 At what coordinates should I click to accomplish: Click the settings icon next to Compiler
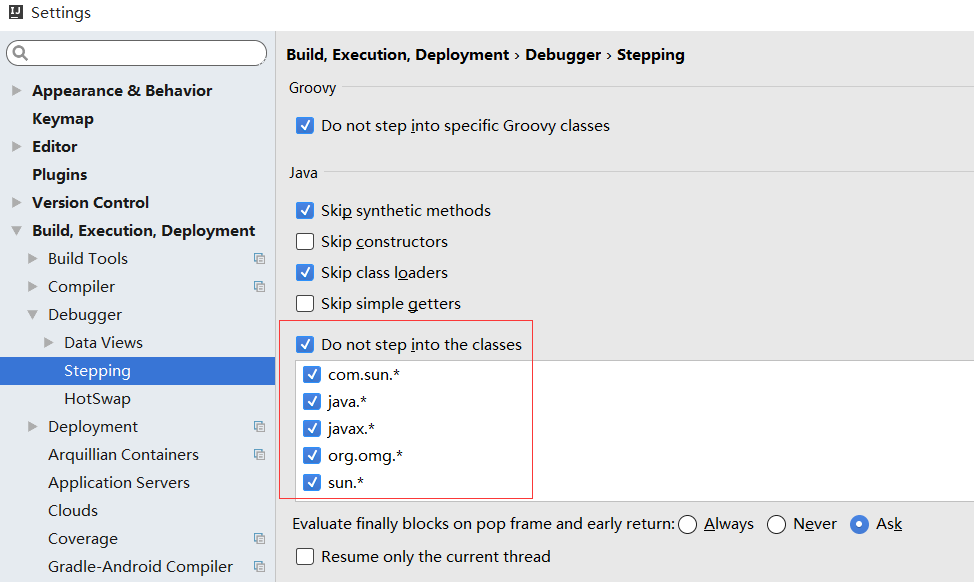pyautogui.click(x=259, y=286)
